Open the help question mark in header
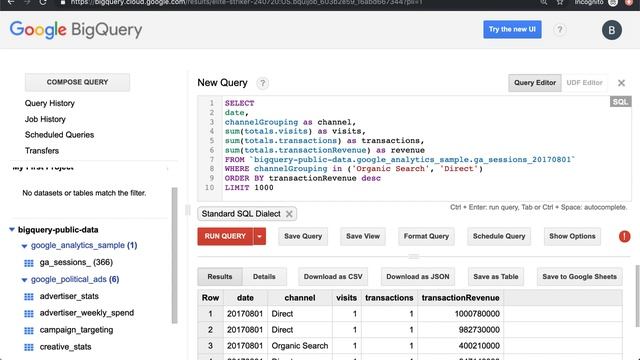Image resolution: width=640 pixels, height=360 pixels. click(x=560, y=30)
